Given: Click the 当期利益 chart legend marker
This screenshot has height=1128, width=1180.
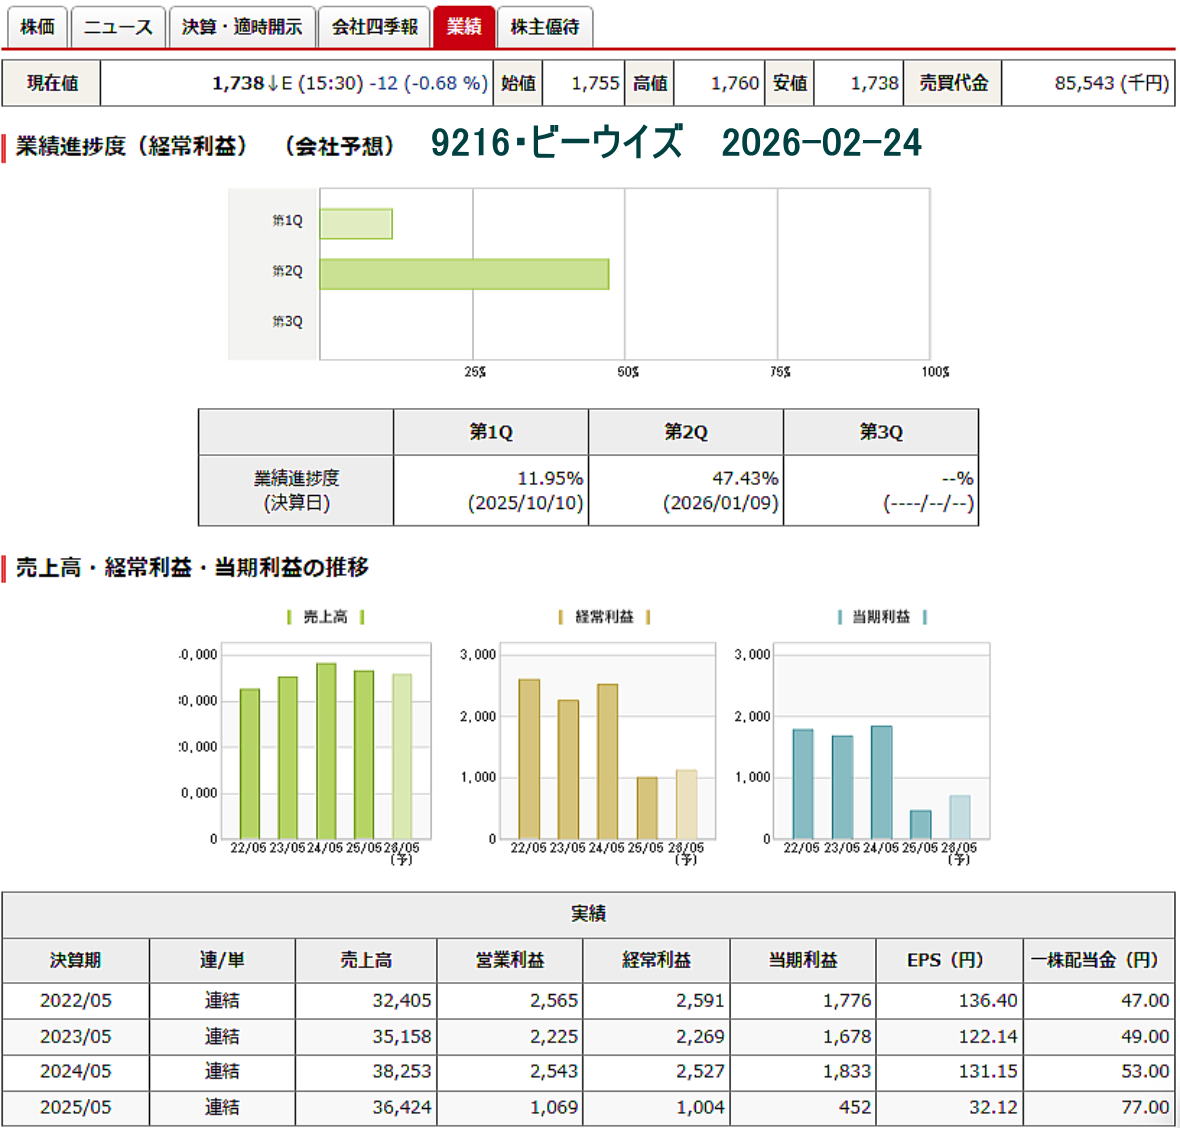Looking at the screenshot, I should 839,617.
